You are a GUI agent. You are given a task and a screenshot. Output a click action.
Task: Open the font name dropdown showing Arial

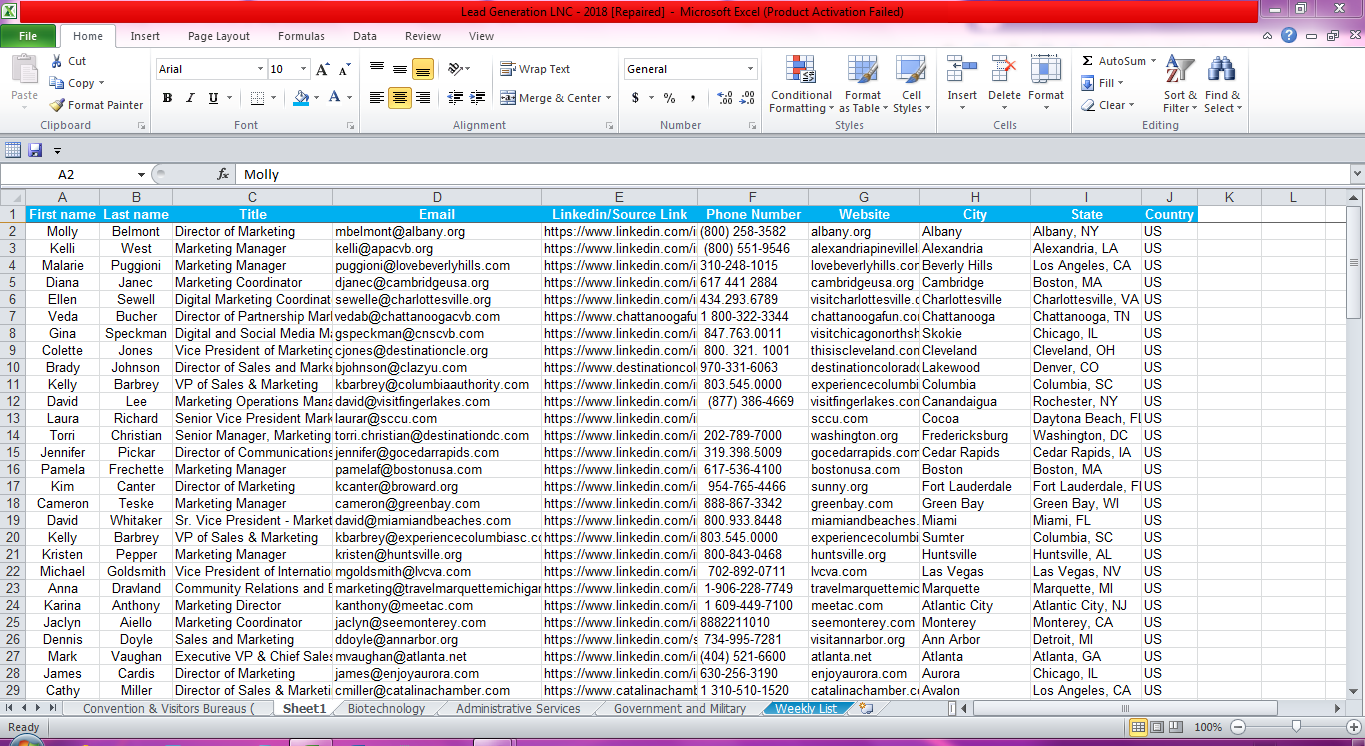[260, 69]
